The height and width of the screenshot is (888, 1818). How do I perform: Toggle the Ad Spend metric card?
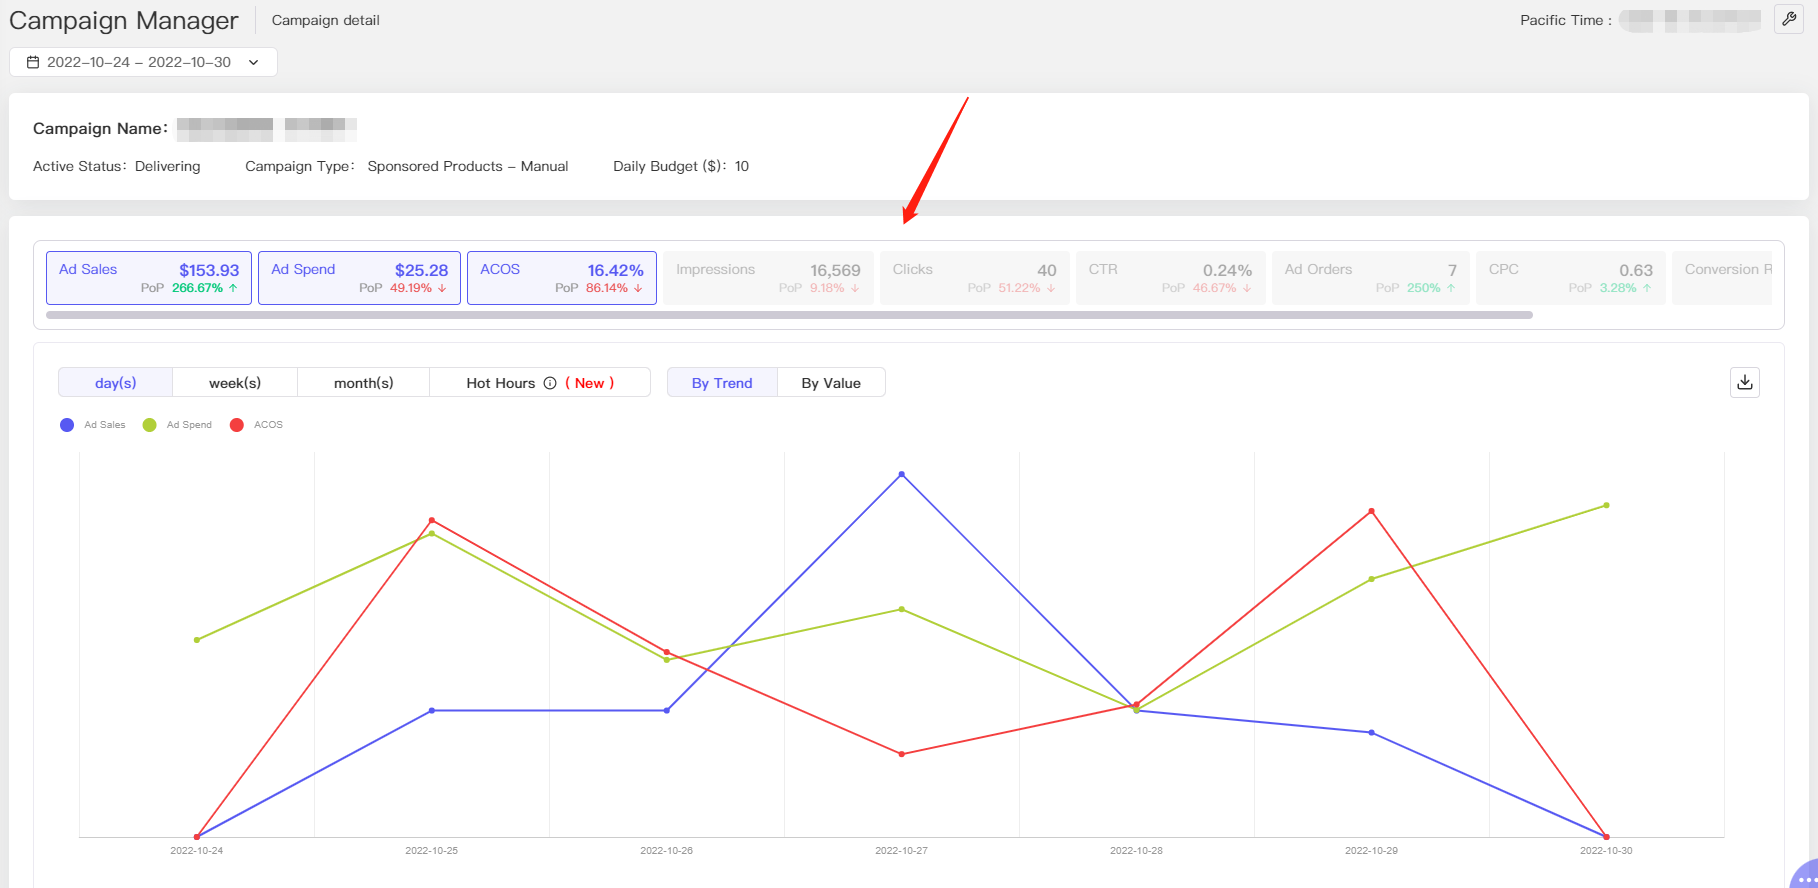359,278
